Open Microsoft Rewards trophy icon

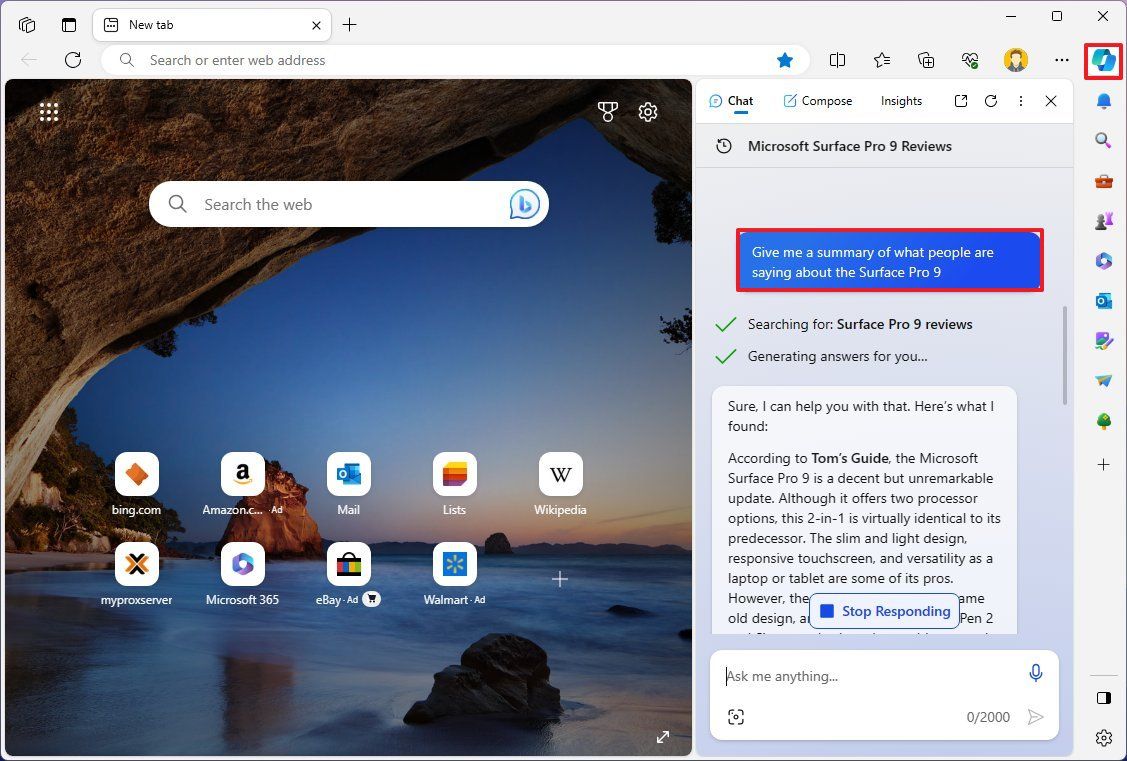point(608,112)
